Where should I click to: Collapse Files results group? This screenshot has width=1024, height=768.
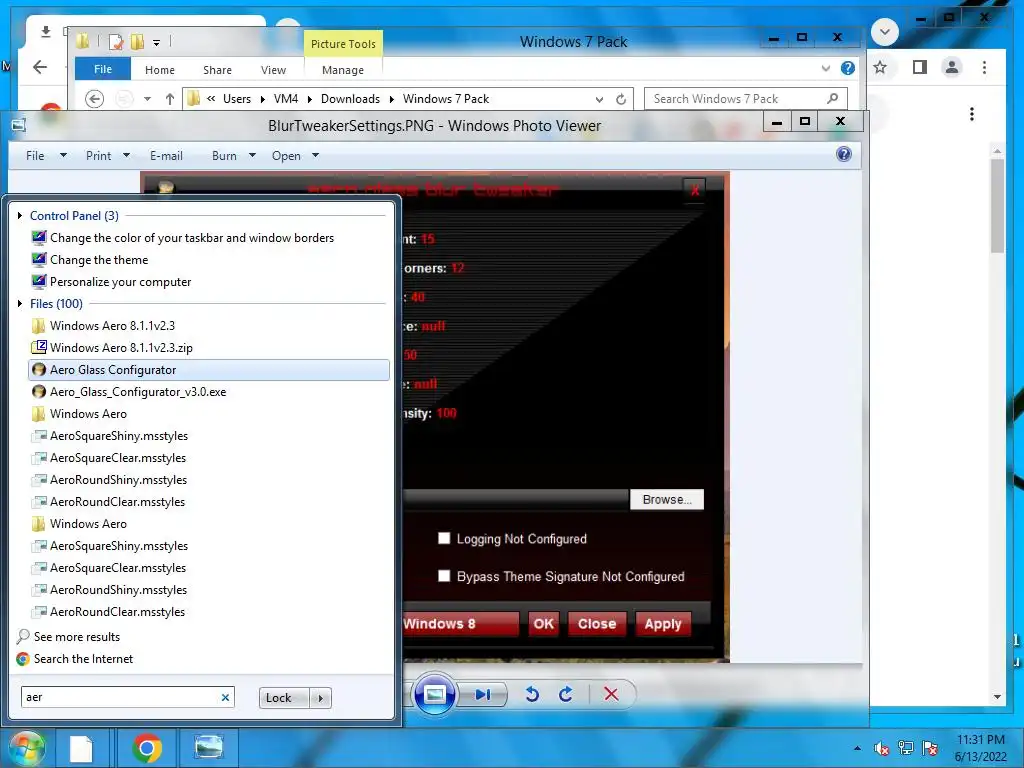pyautogui.click(x=20, y=304)
